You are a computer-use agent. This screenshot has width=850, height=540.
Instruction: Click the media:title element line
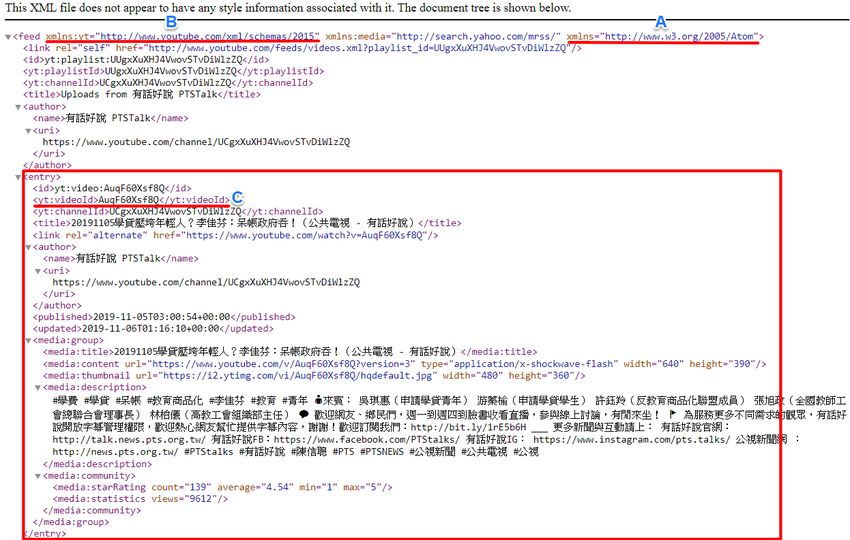290,352
